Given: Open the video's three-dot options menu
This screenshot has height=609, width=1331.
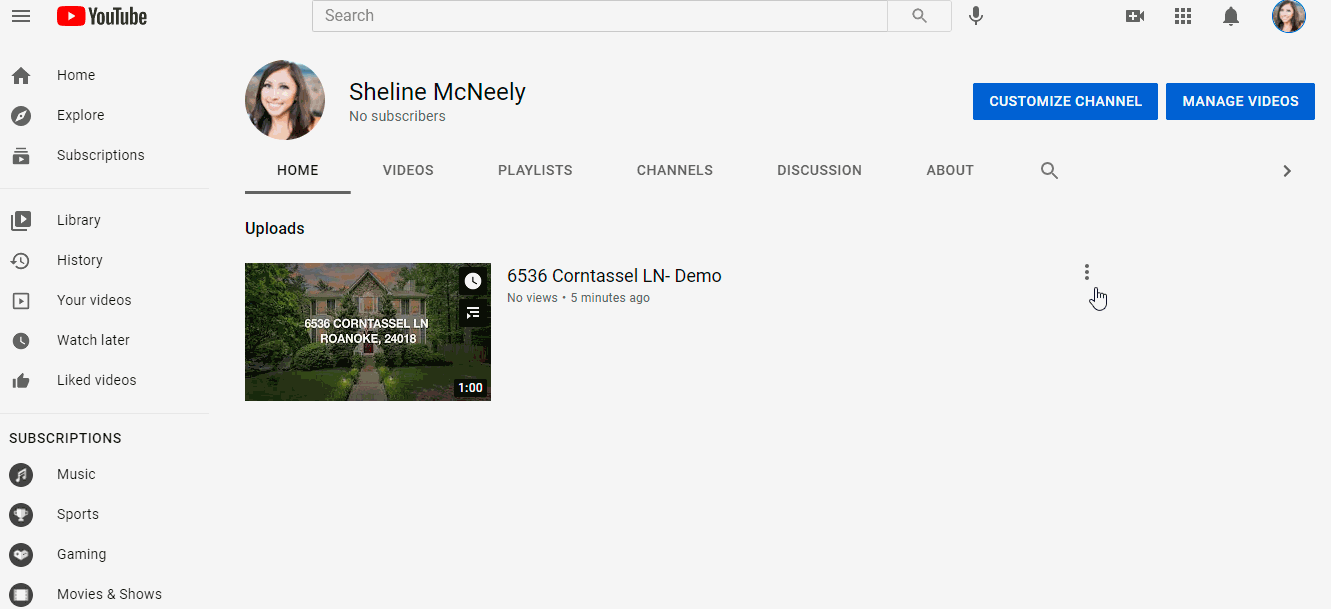Looking at the screenshot, I should (1087, 272).
